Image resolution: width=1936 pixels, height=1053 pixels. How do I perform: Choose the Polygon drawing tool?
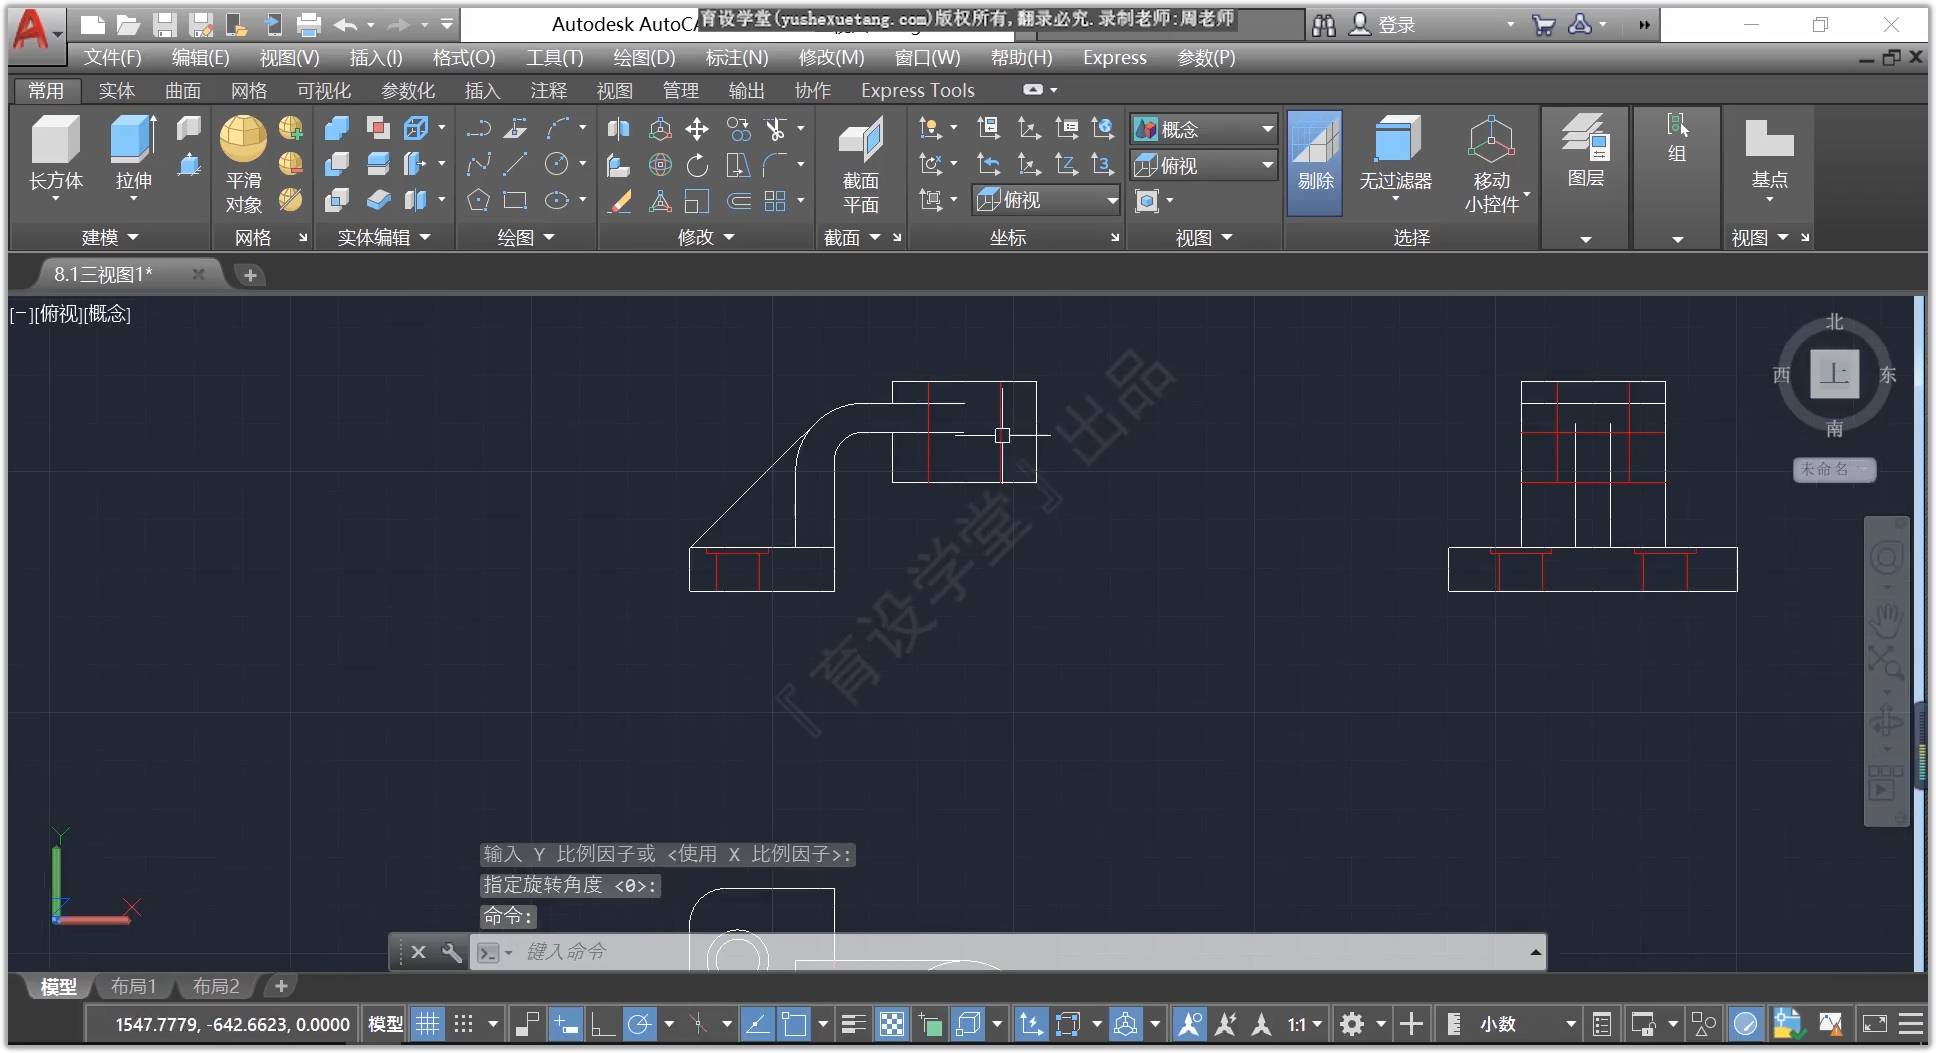[x=478, y=201]
